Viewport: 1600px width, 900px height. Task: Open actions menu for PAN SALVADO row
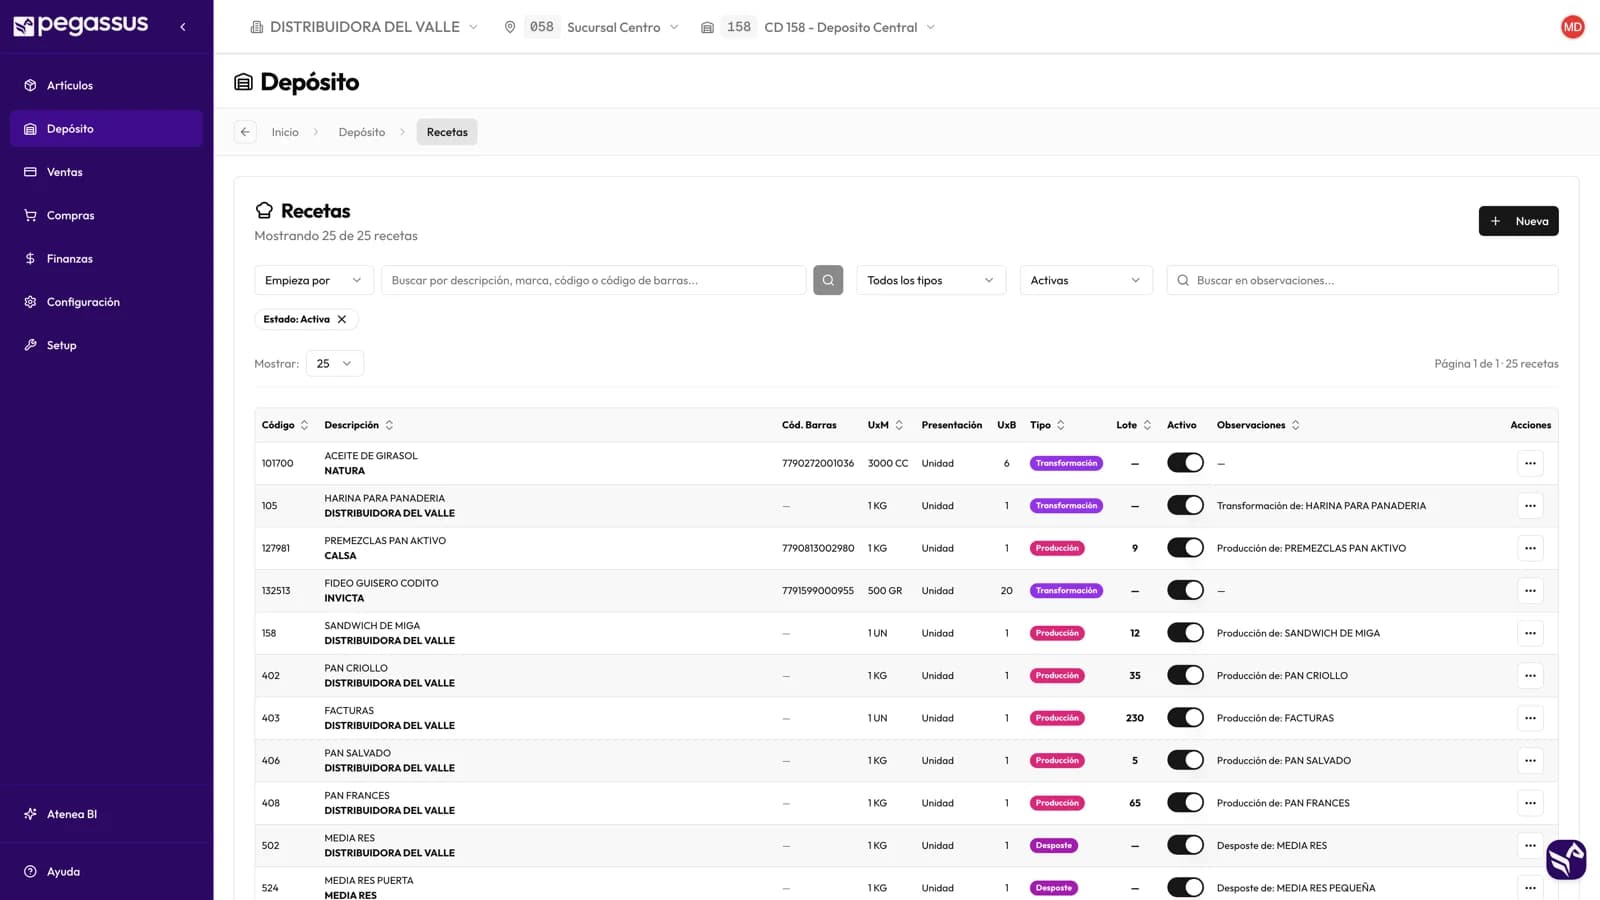(1530, 761)
